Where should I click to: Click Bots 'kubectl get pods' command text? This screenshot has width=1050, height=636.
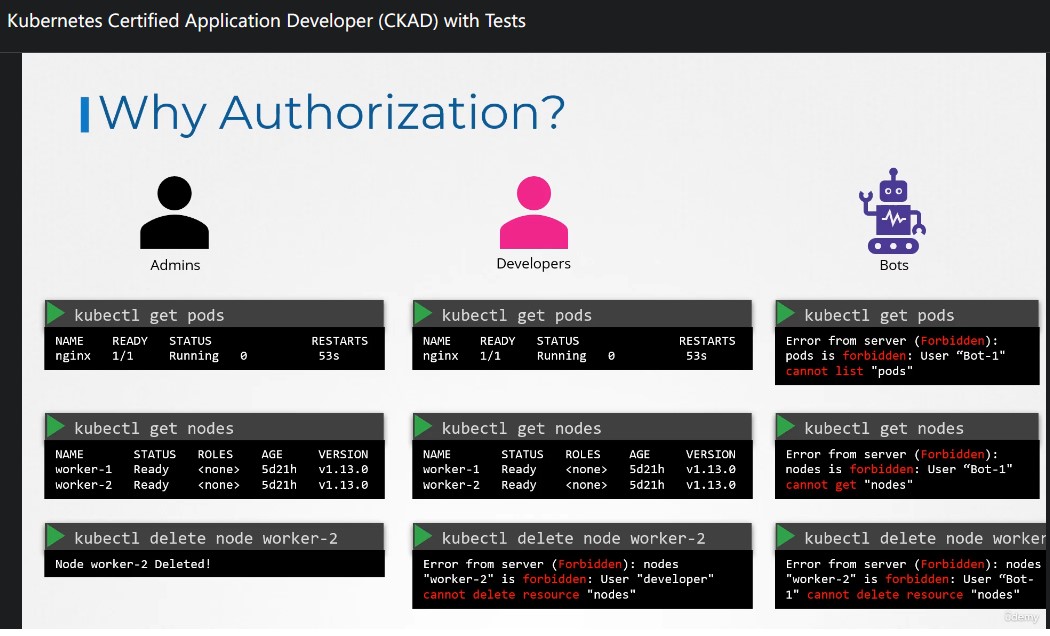point(879,315)
